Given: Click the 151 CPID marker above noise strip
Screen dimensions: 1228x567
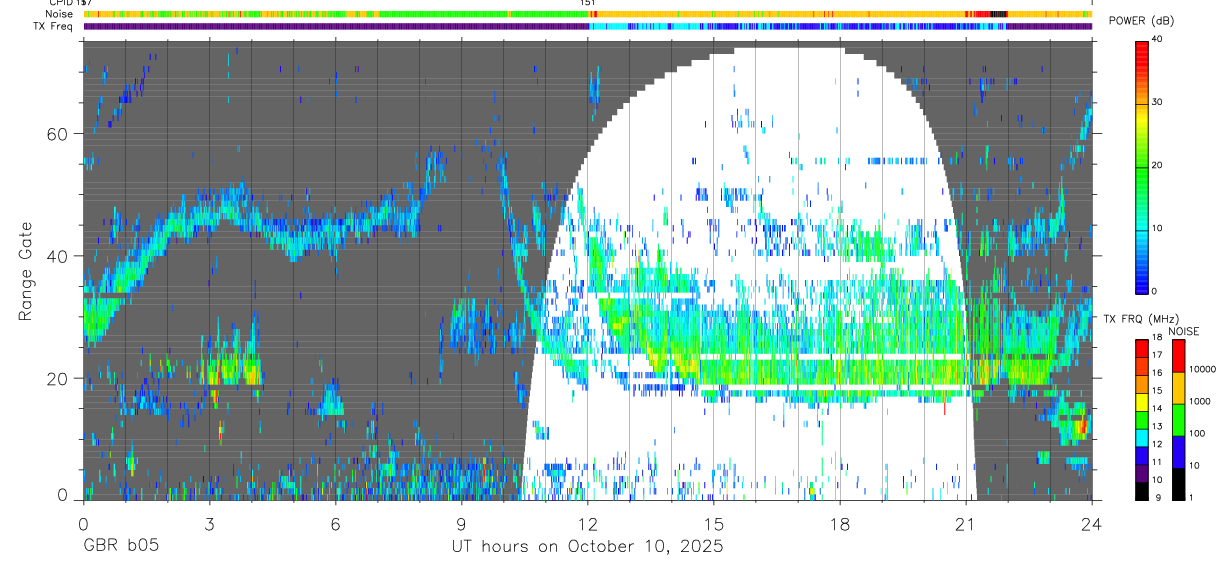Looking at the screenshot, I should coord(588,3).
